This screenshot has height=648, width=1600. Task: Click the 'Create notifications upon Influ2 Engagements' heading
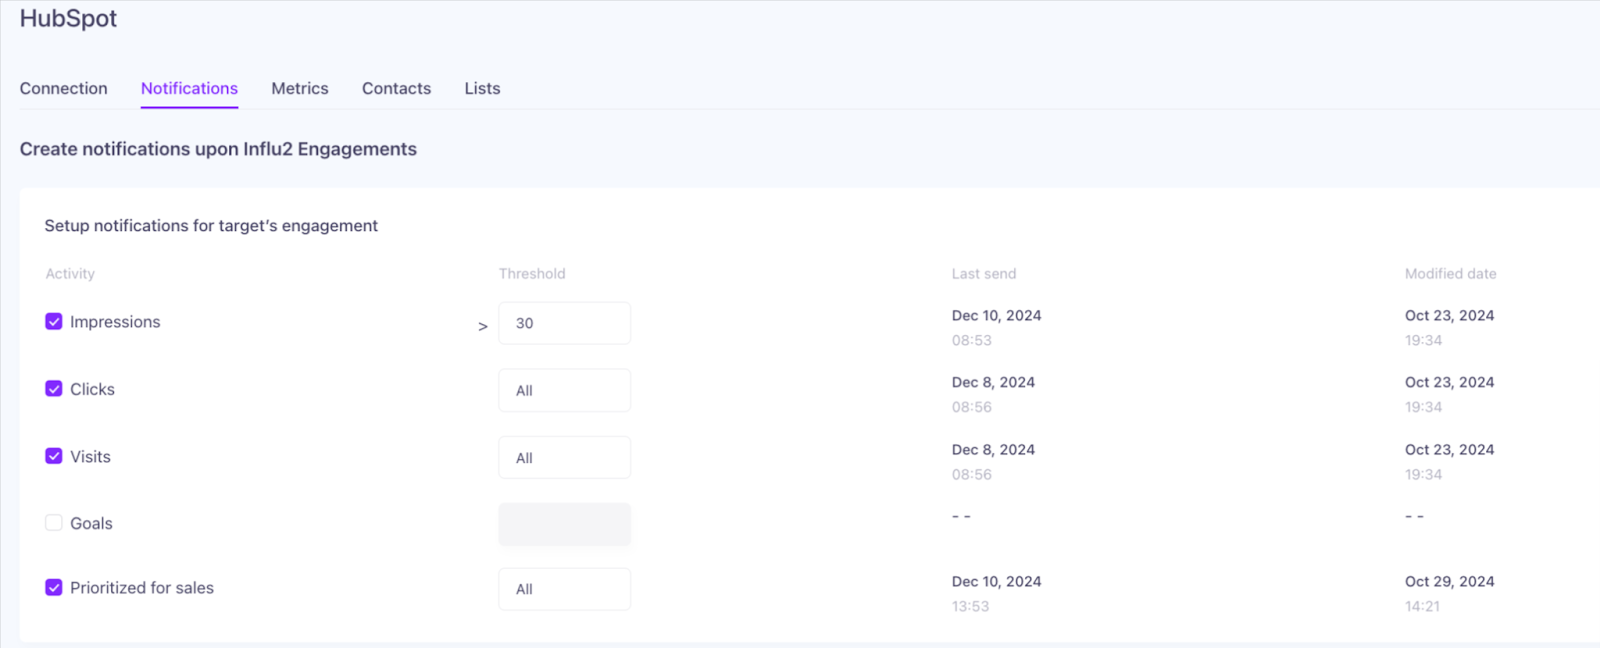coord(218,149)
